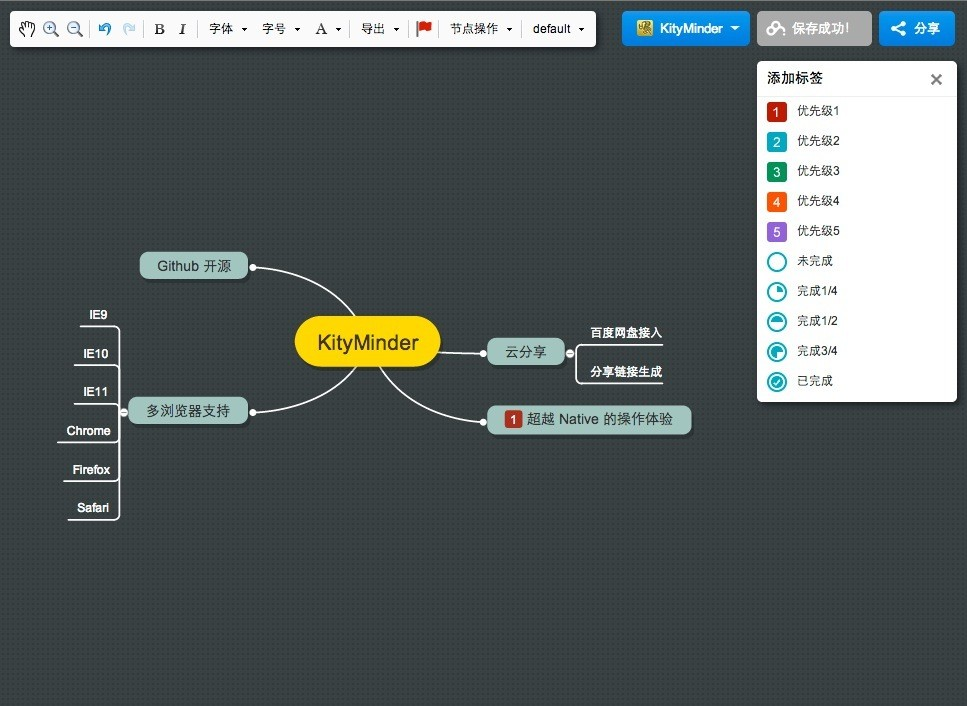967x706 pixels.
Task: Choose the red 优先级1 priority tag
Action: 777,112
